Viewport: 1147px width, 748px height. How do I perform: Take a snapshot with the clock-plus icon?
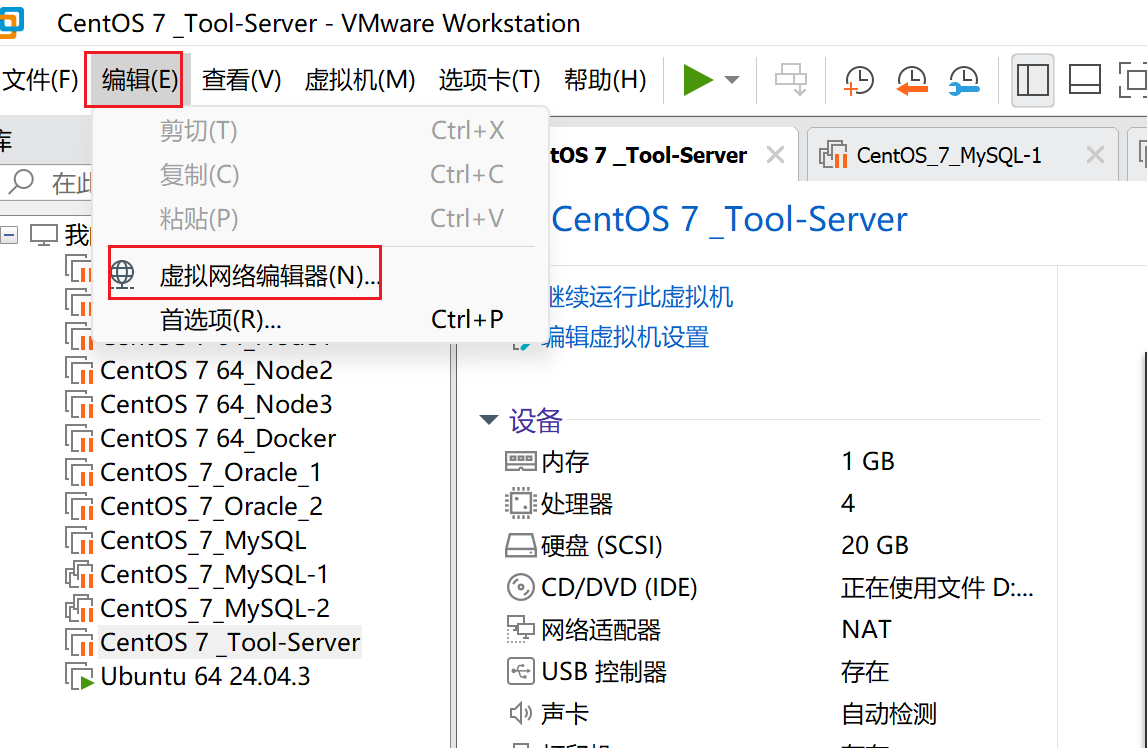[859, 79]
